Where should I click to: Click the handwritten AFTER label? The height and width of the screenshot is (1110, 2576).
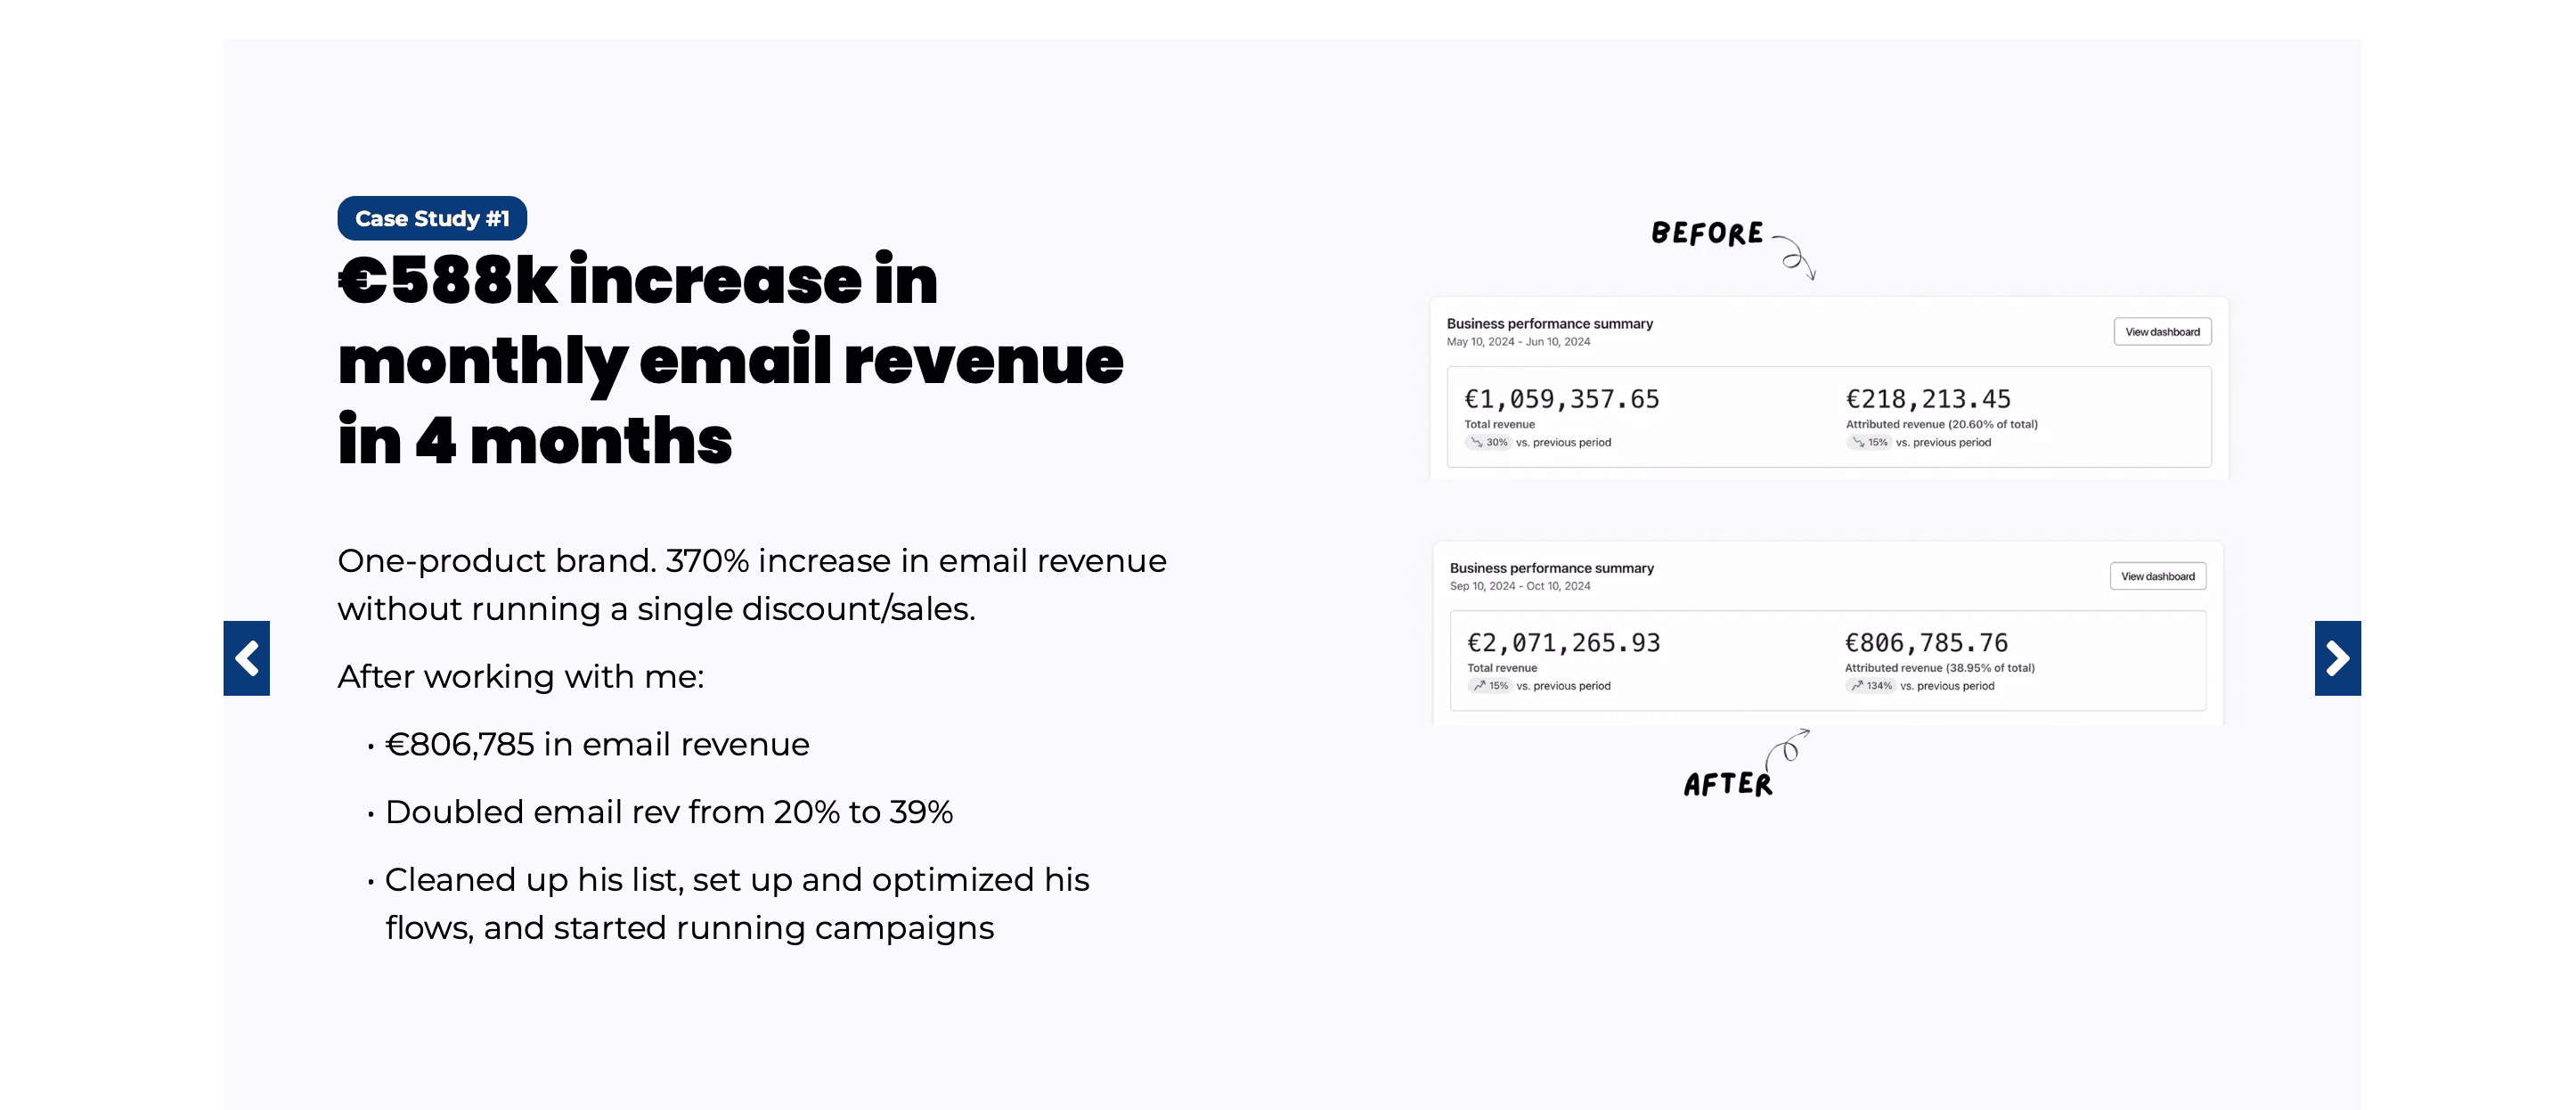click(x=1728, y=785)
